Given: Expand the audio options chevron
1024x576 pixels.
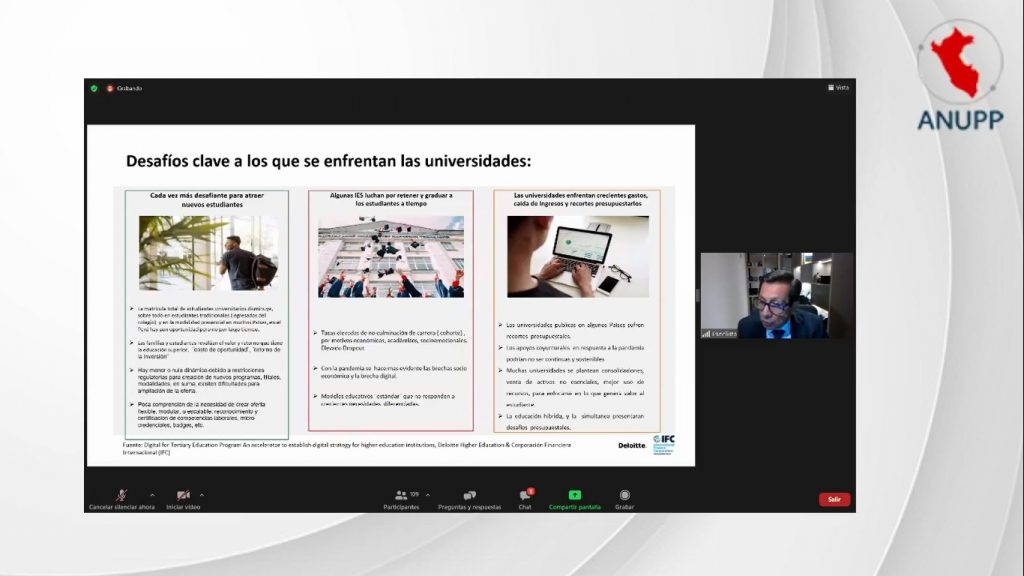Looking at the screenshot, I should coord(152,496).
